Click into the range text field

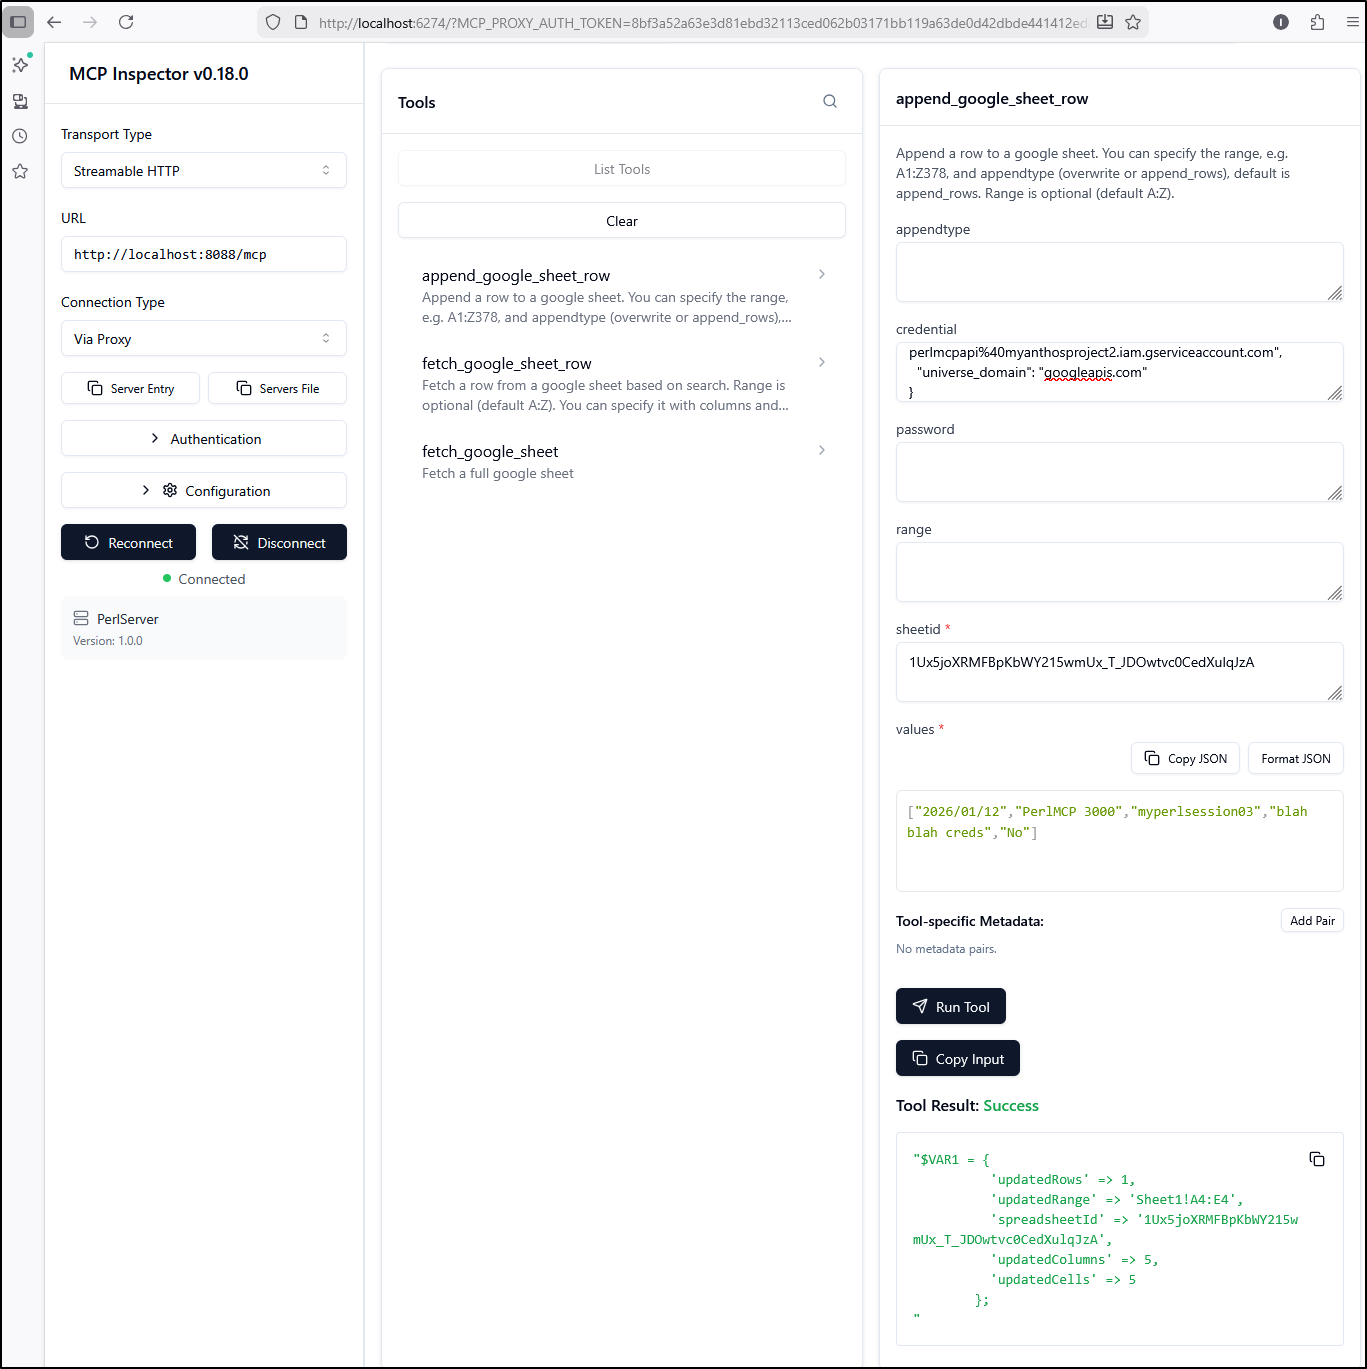1118,572
